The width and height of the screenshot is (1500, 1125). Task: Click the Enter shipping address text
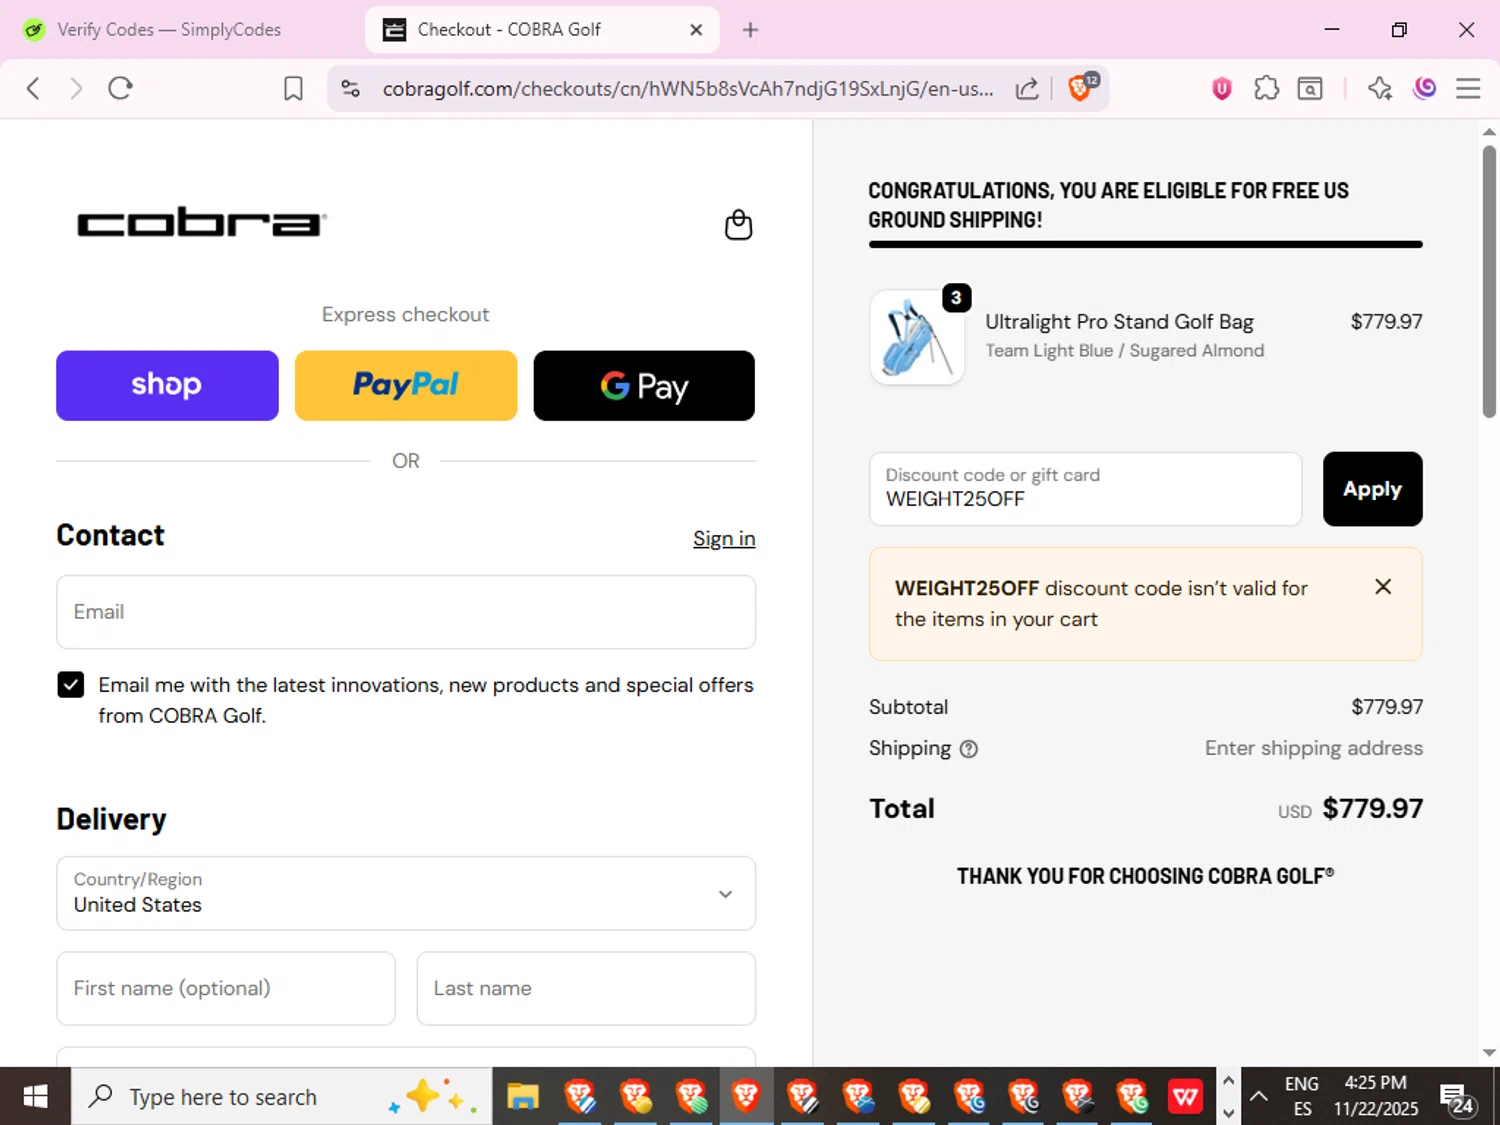click(1313, 749)
